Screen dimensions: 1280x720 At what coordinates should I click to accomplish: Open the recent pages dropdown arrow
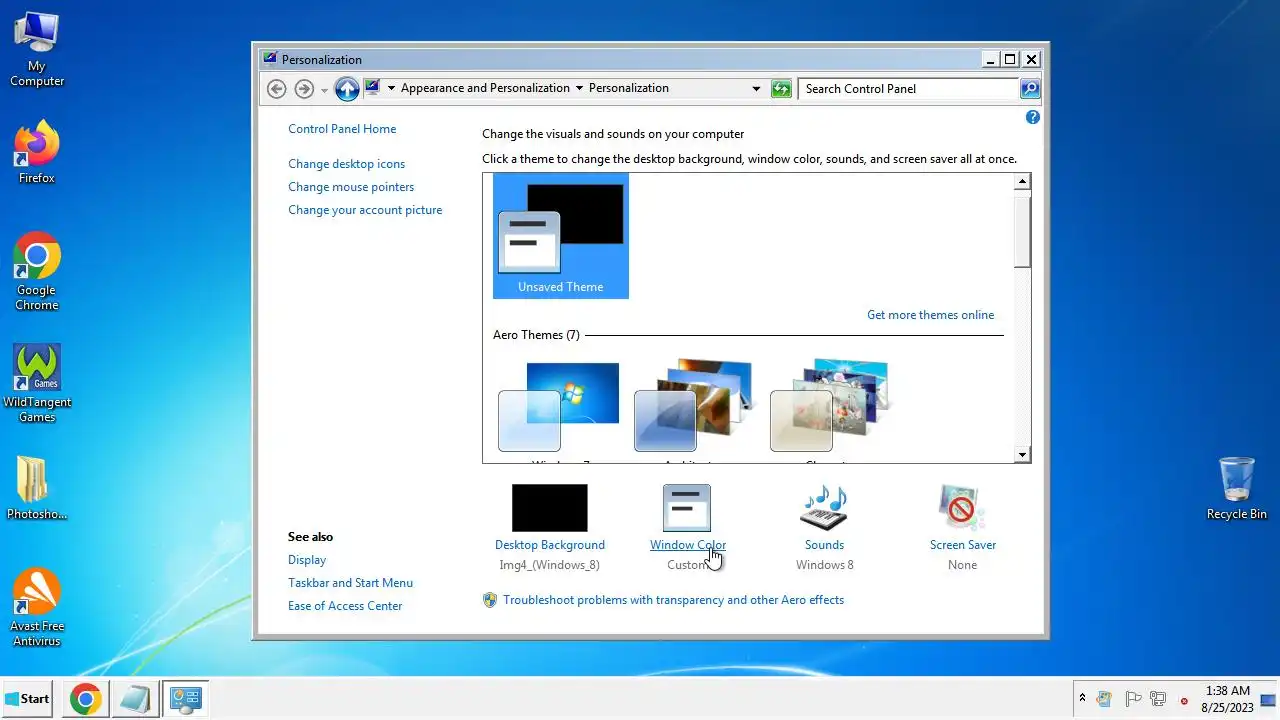[324, 90]
